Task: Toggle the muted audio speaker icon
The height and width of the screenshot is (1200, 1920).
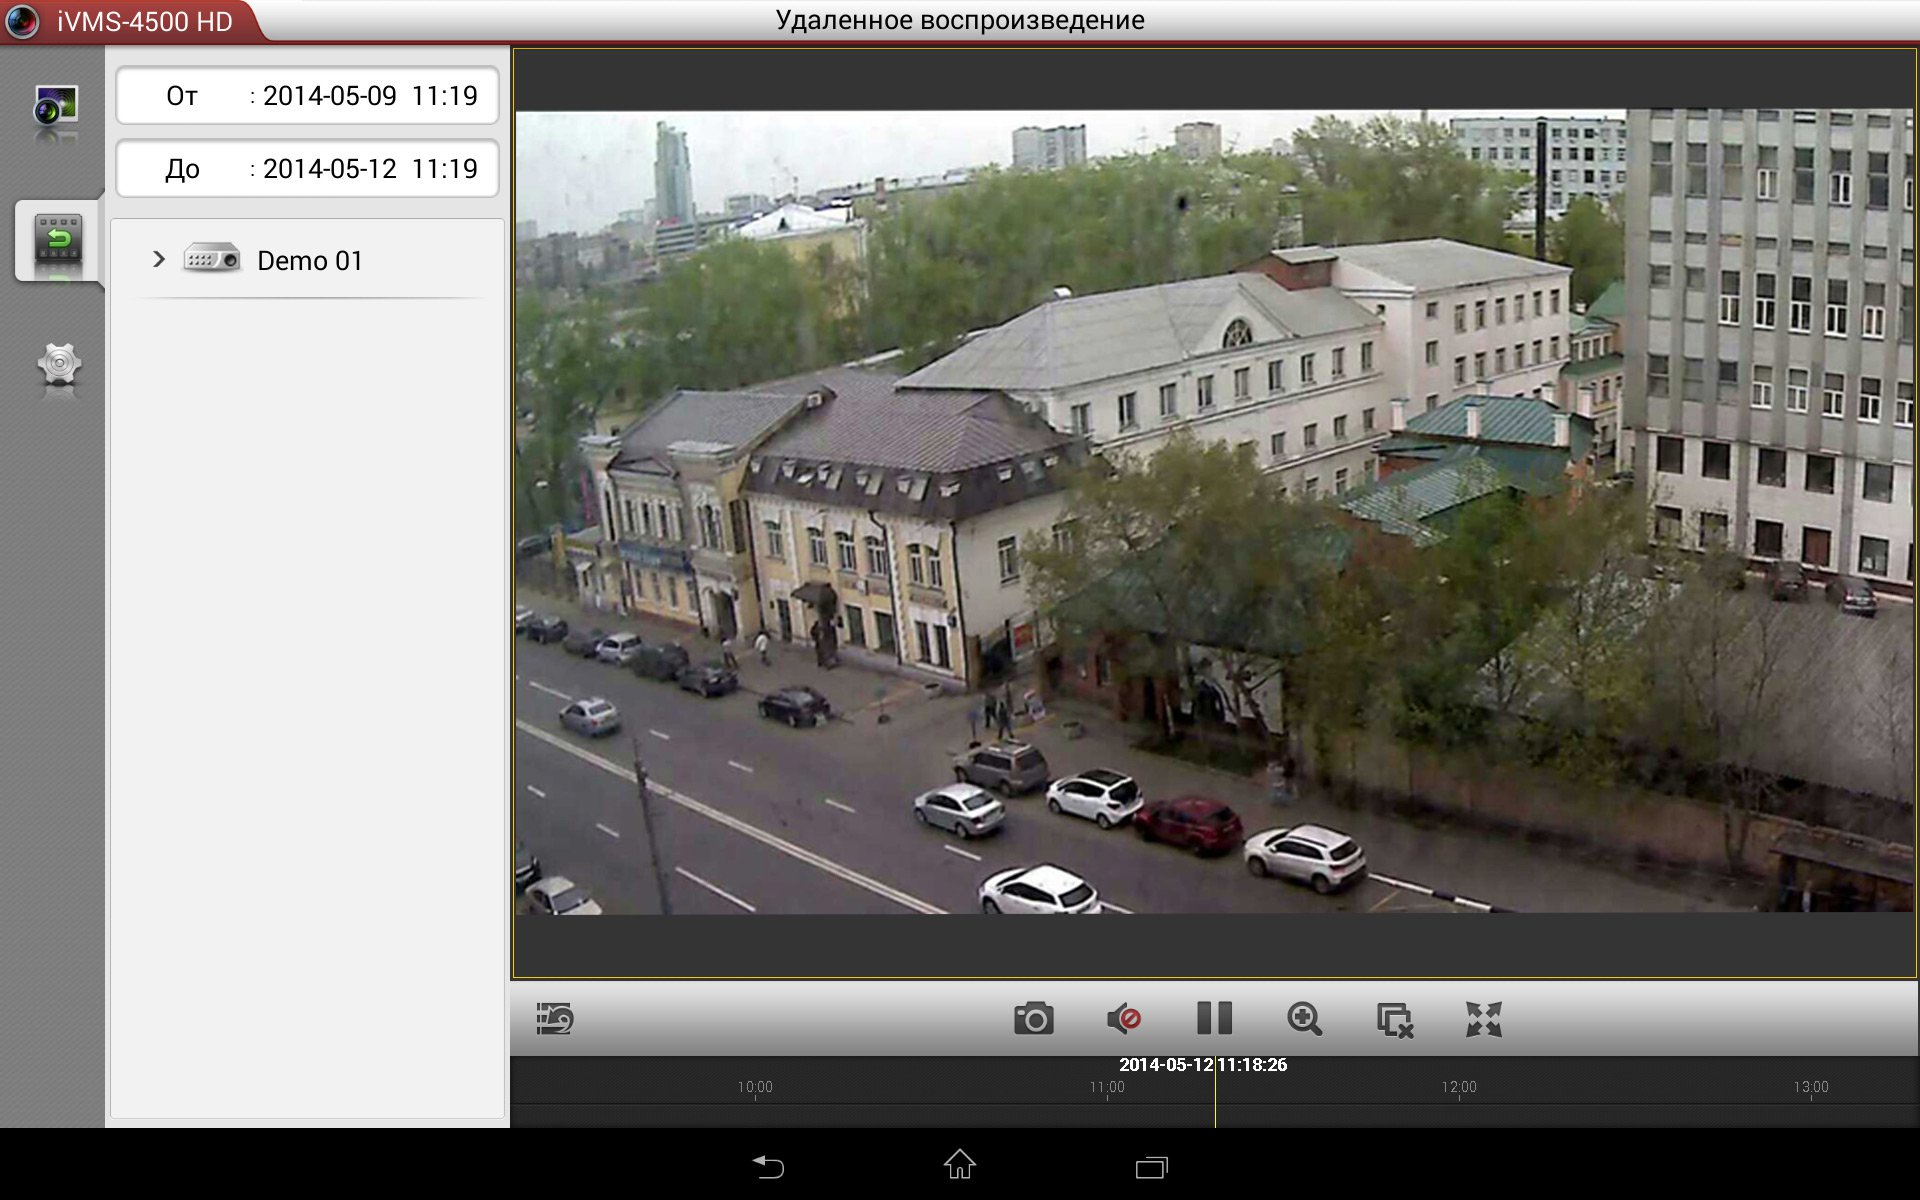Action: [x=1124, y=1019]
